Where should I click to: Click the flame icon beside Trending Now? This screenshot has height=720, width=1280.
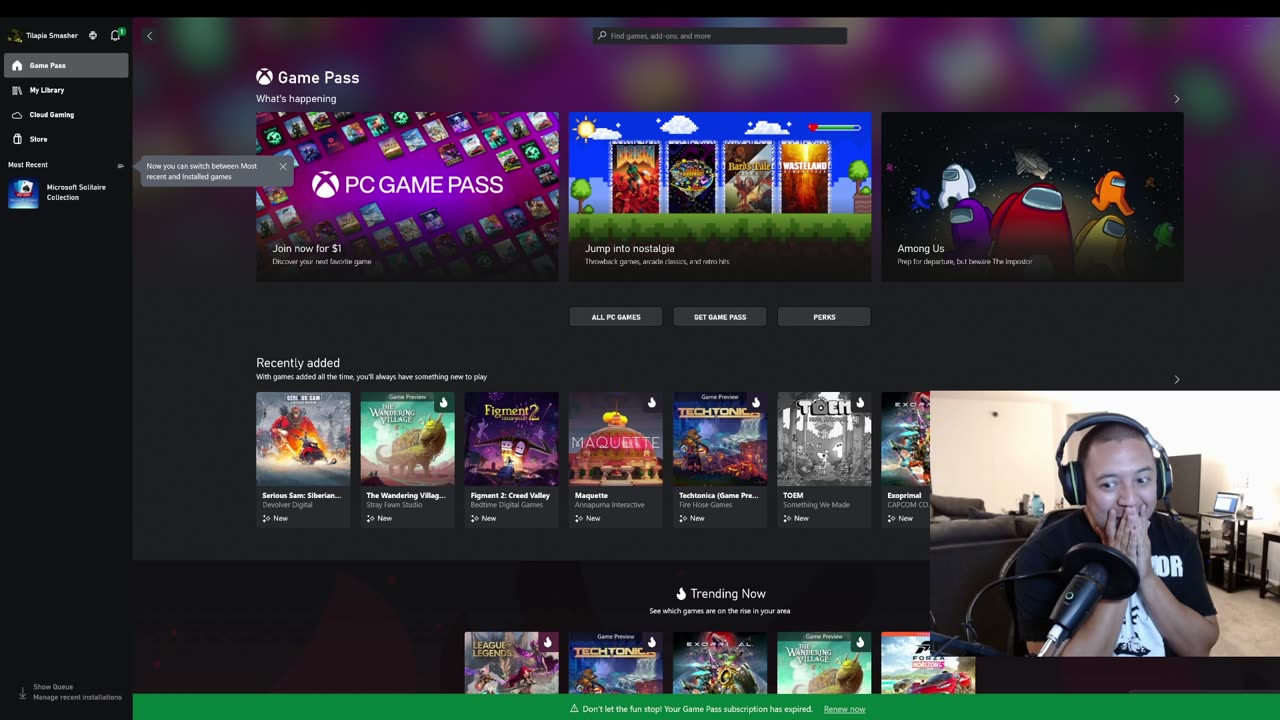coord(681,594)
